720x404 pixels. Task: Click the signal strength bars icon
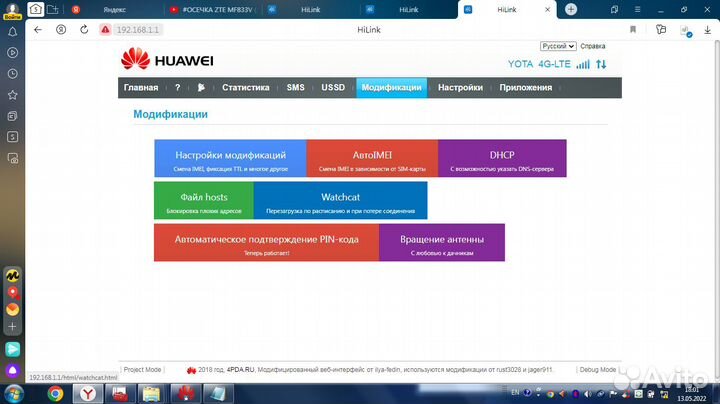(583, 64)
